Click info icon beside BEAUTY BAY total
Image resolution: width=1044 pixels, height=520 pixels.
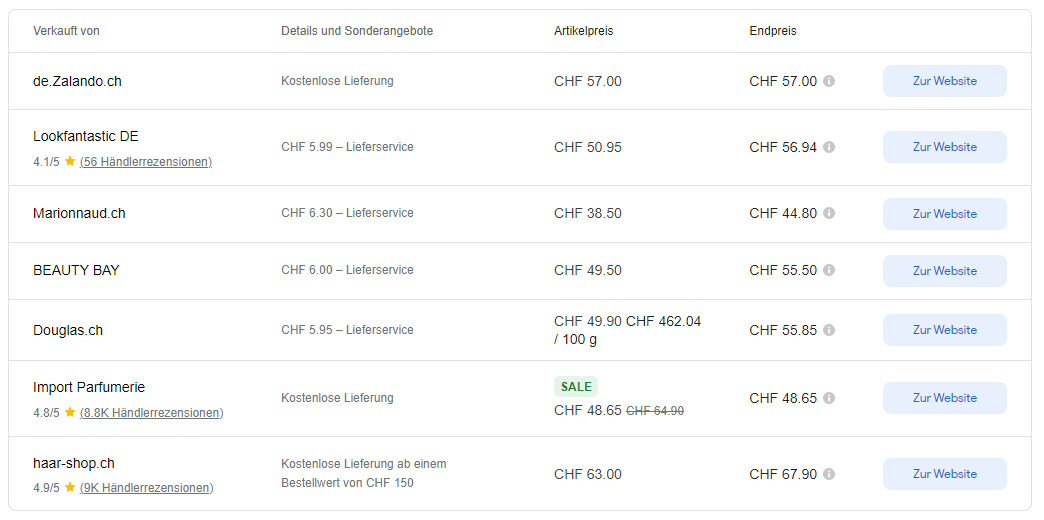click(829, 270)
